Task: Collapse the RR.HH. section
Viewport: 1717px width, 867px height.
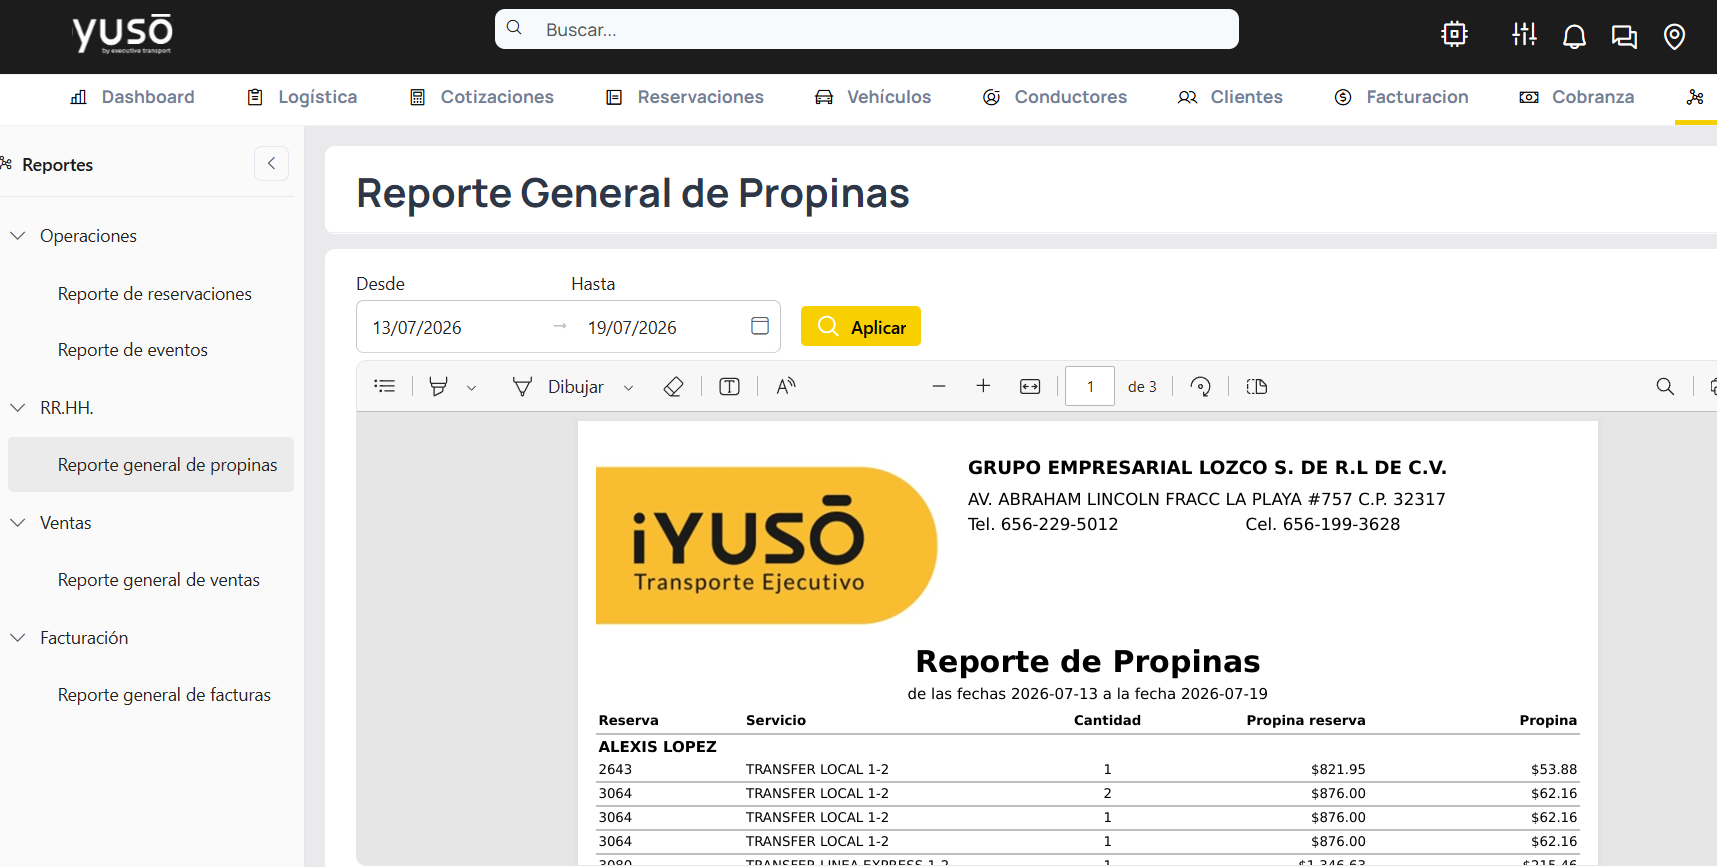Action: [18, 408]
